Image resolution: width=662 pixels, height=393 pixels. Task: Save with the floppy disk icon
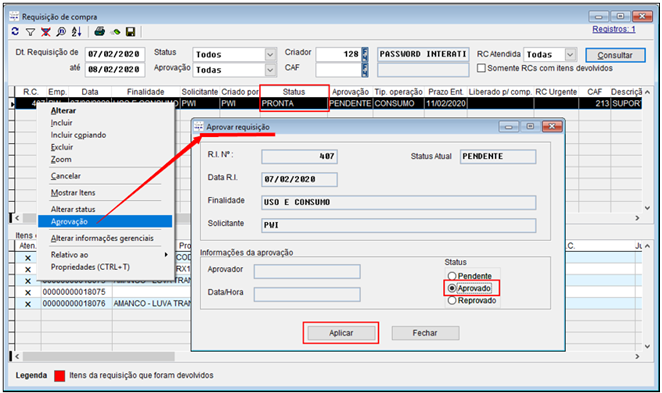[130, 32]
